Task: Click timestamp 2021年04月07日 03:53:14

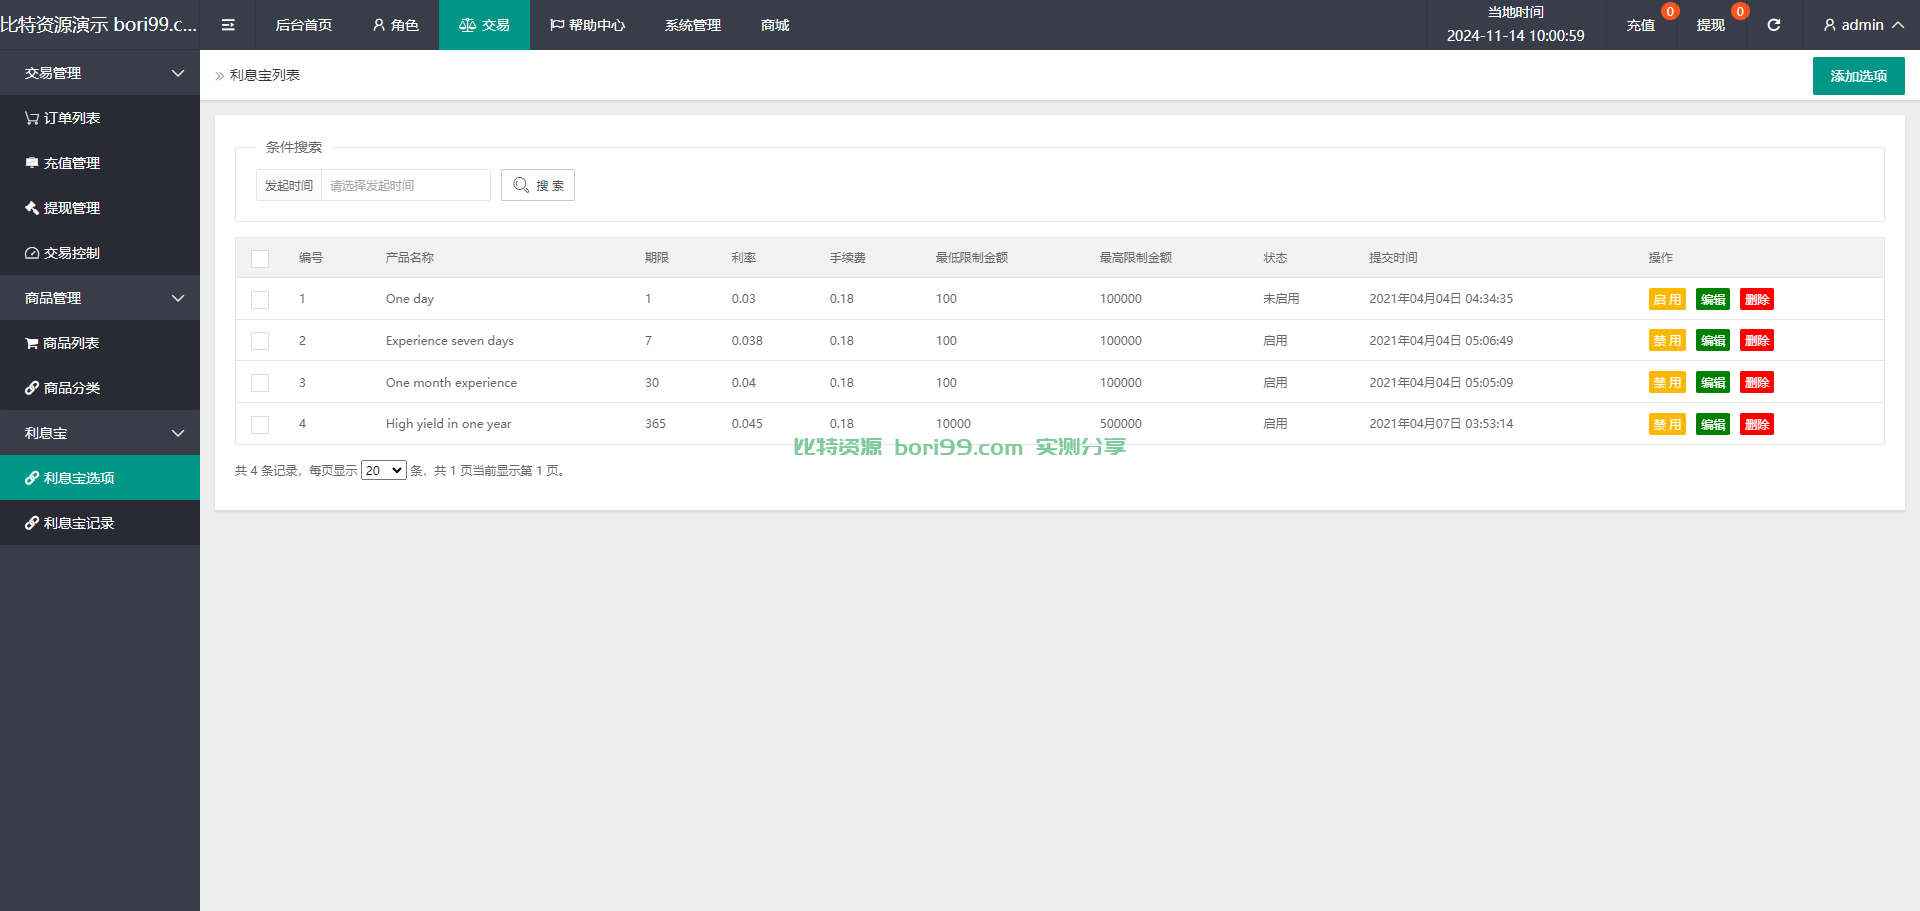Action: (1441, 424)
